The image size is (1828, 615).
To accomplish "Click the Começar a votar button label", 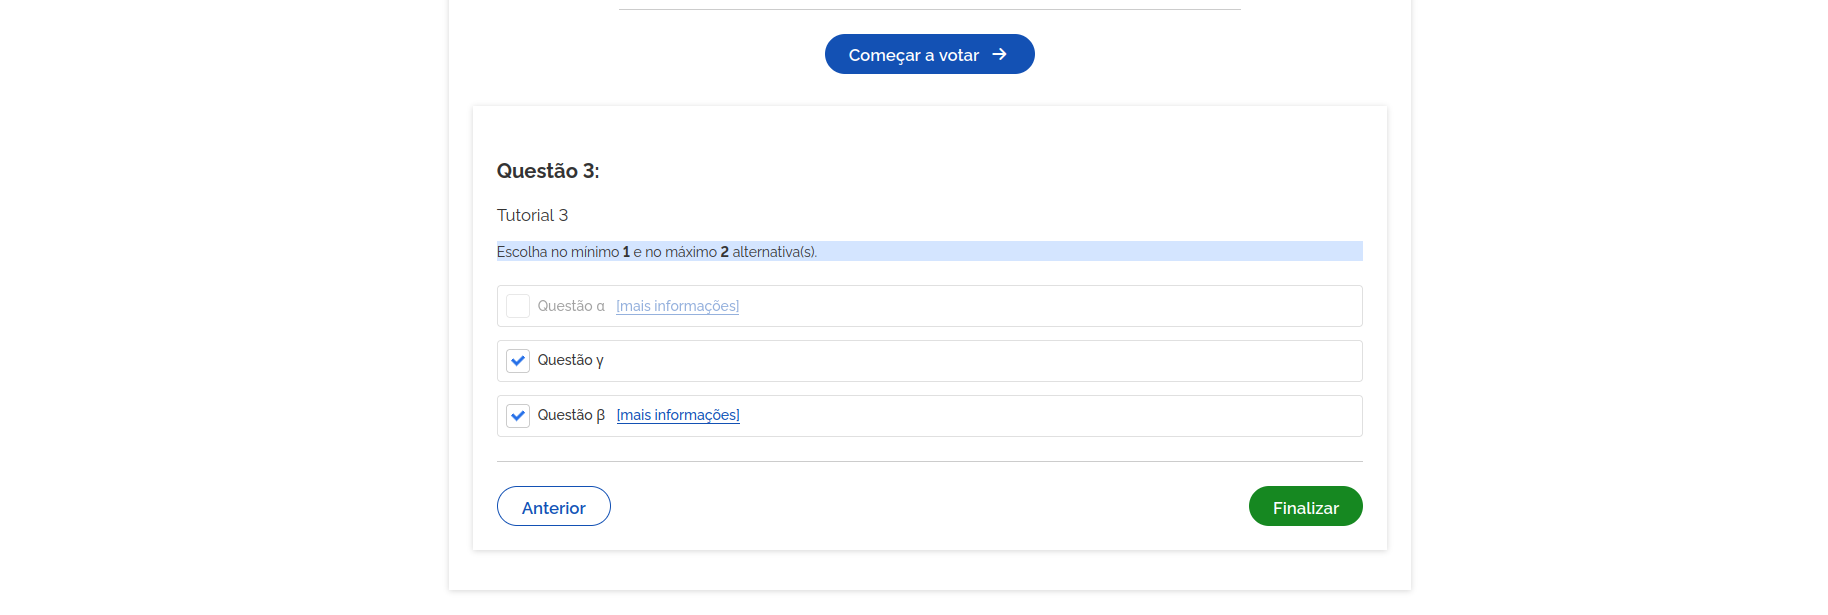I will (x=913, y=55).
